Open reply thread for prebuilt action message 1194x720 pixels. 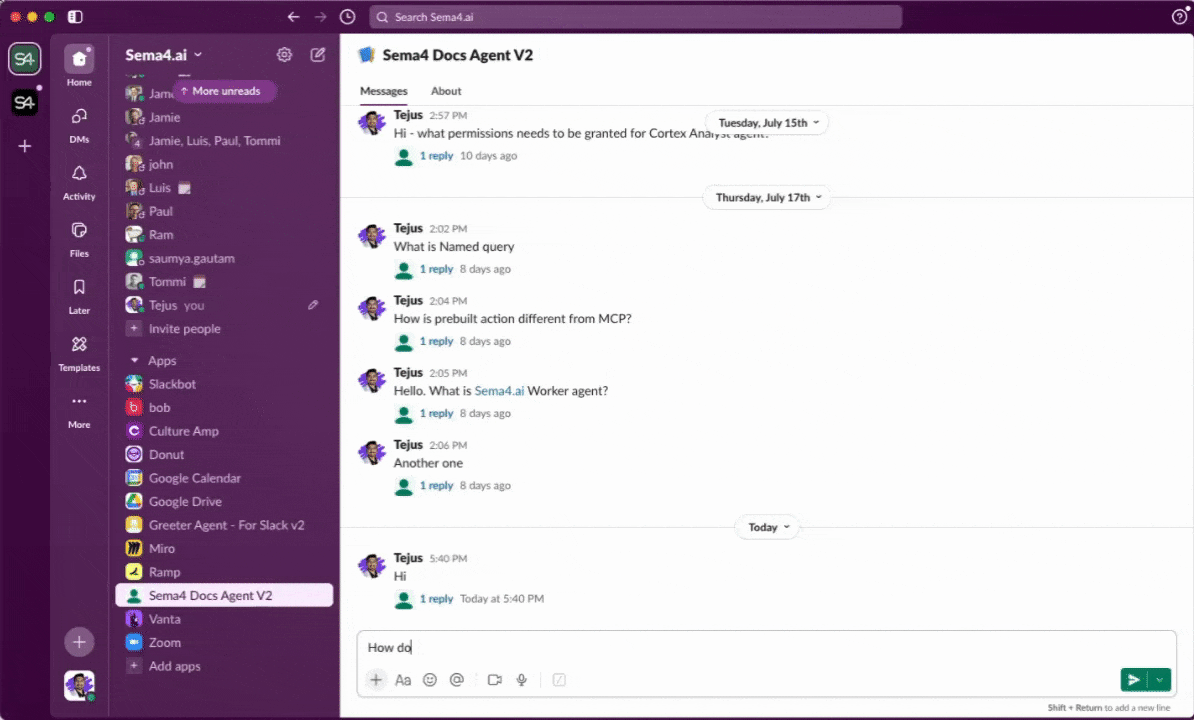436,341
